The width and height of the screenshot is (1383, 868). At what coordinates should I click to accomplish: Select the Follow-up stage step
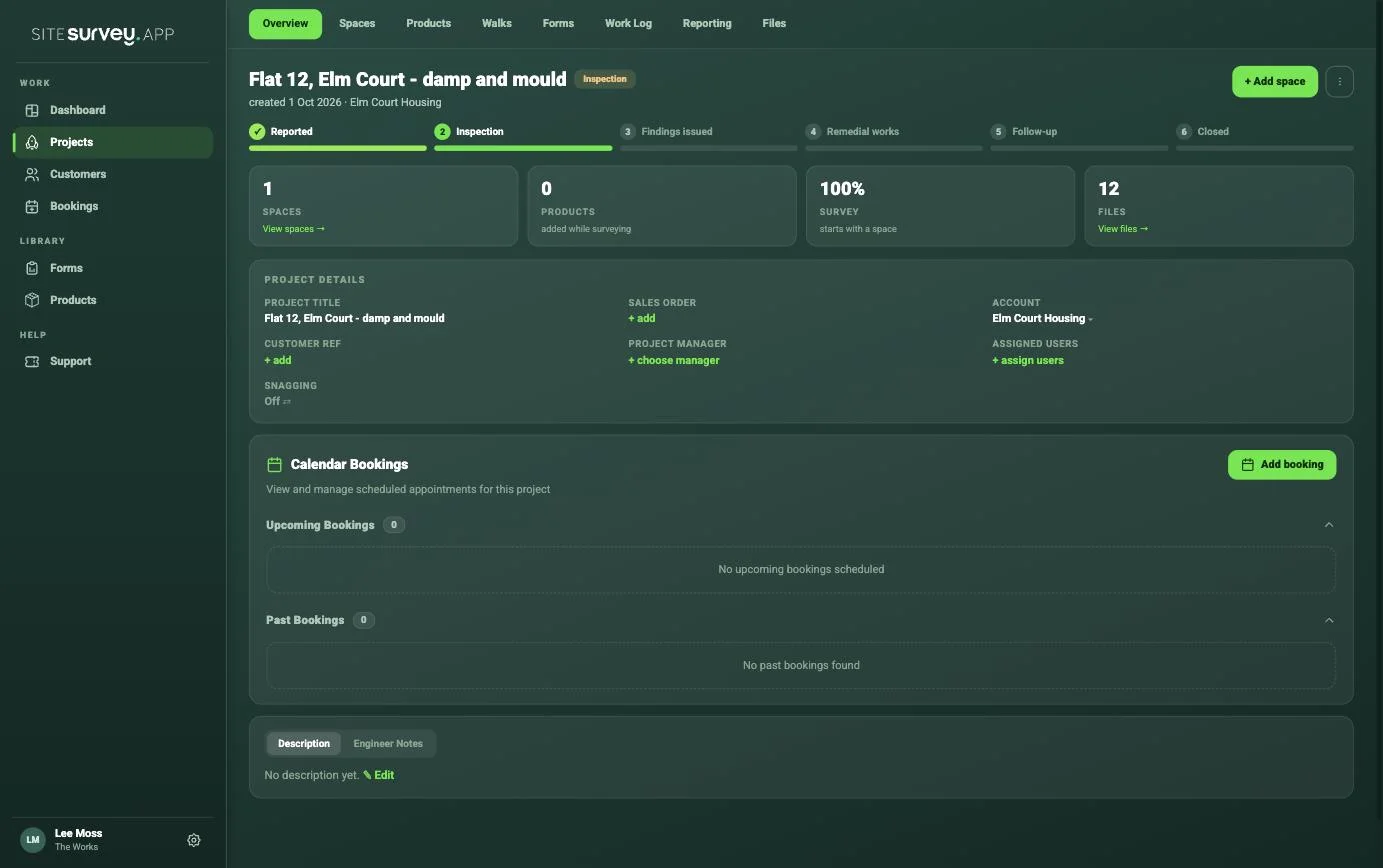pyautogui.click(x=1079, y=135)
